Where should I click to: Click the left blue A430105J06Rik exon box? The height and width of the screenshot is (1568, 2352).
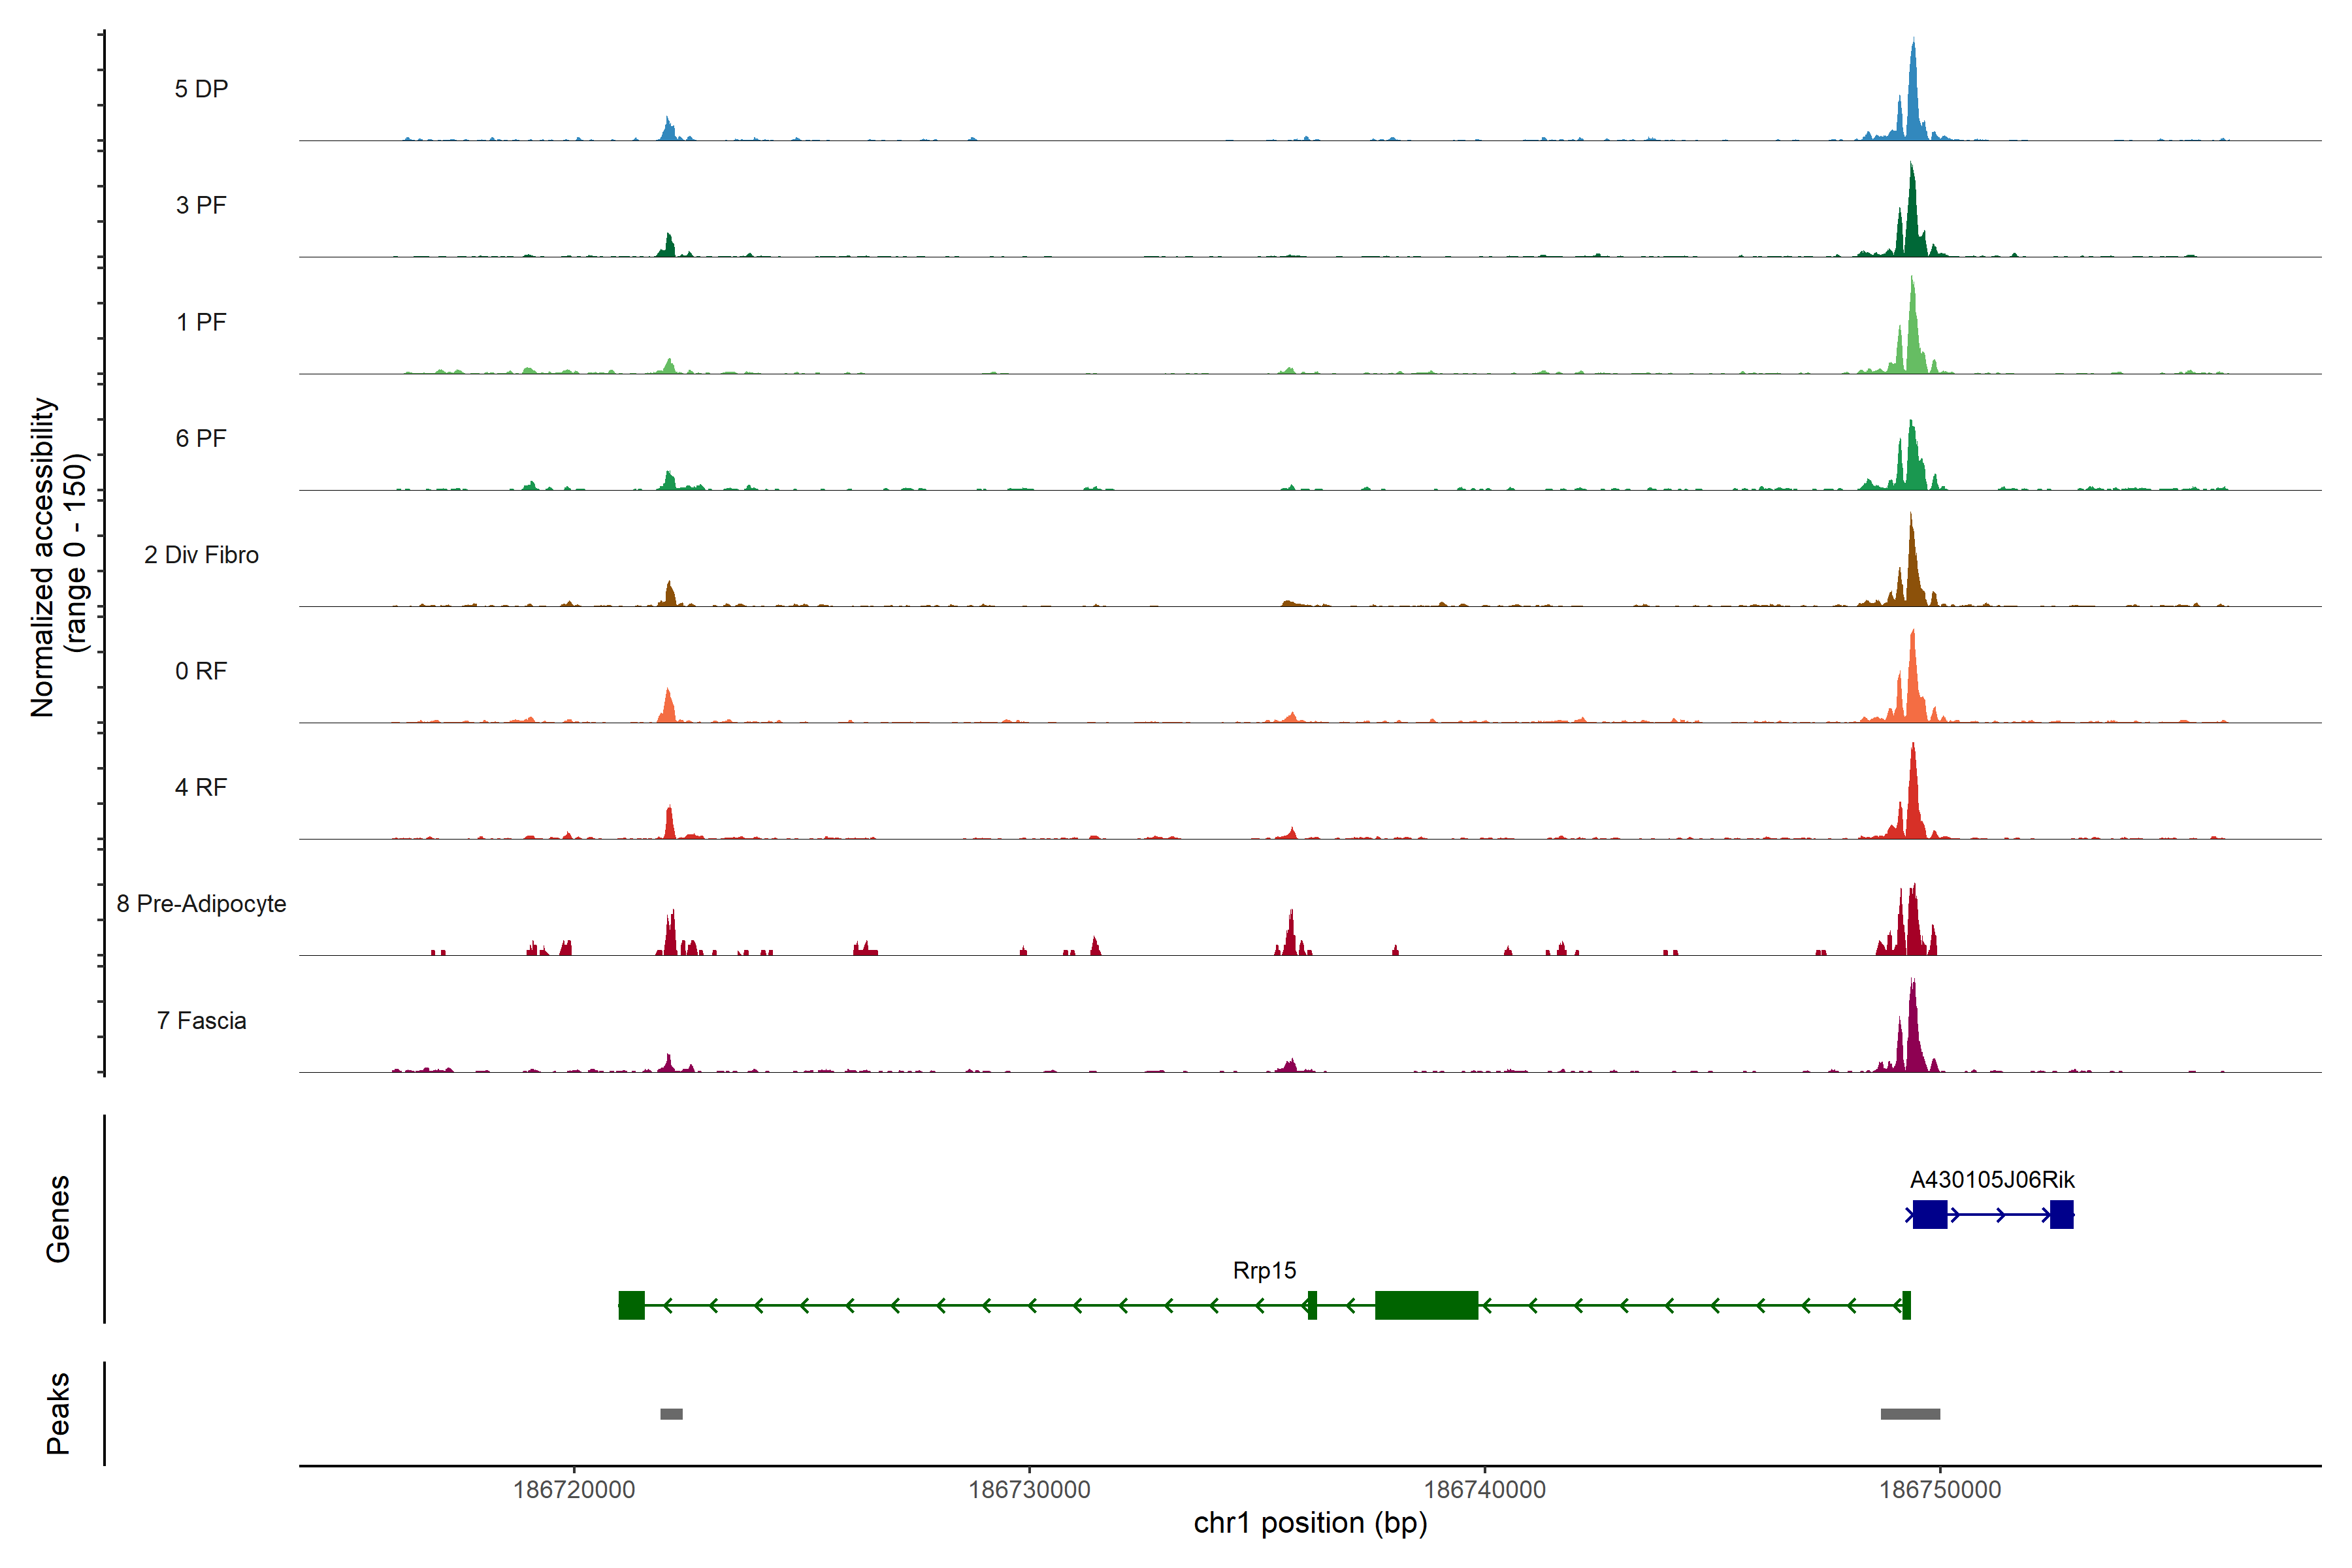(x=1929, y=1214)
